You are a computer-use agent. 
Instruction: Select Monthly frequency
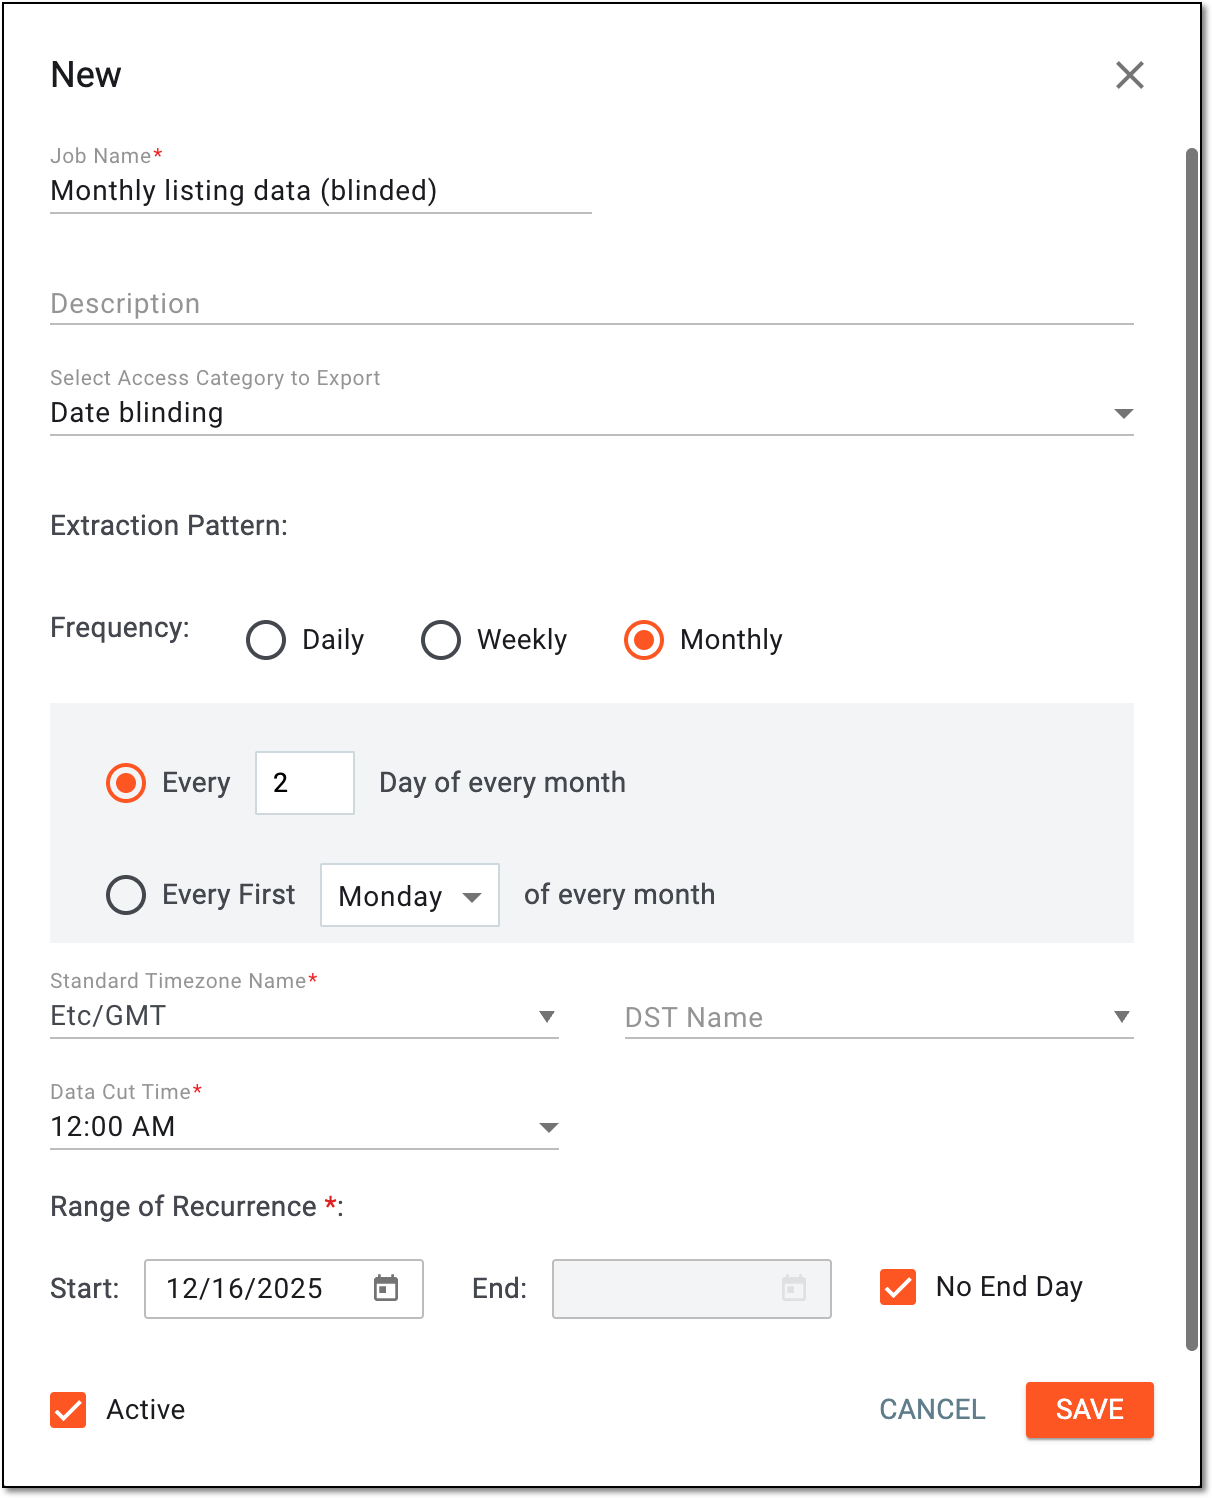[644, 640]
